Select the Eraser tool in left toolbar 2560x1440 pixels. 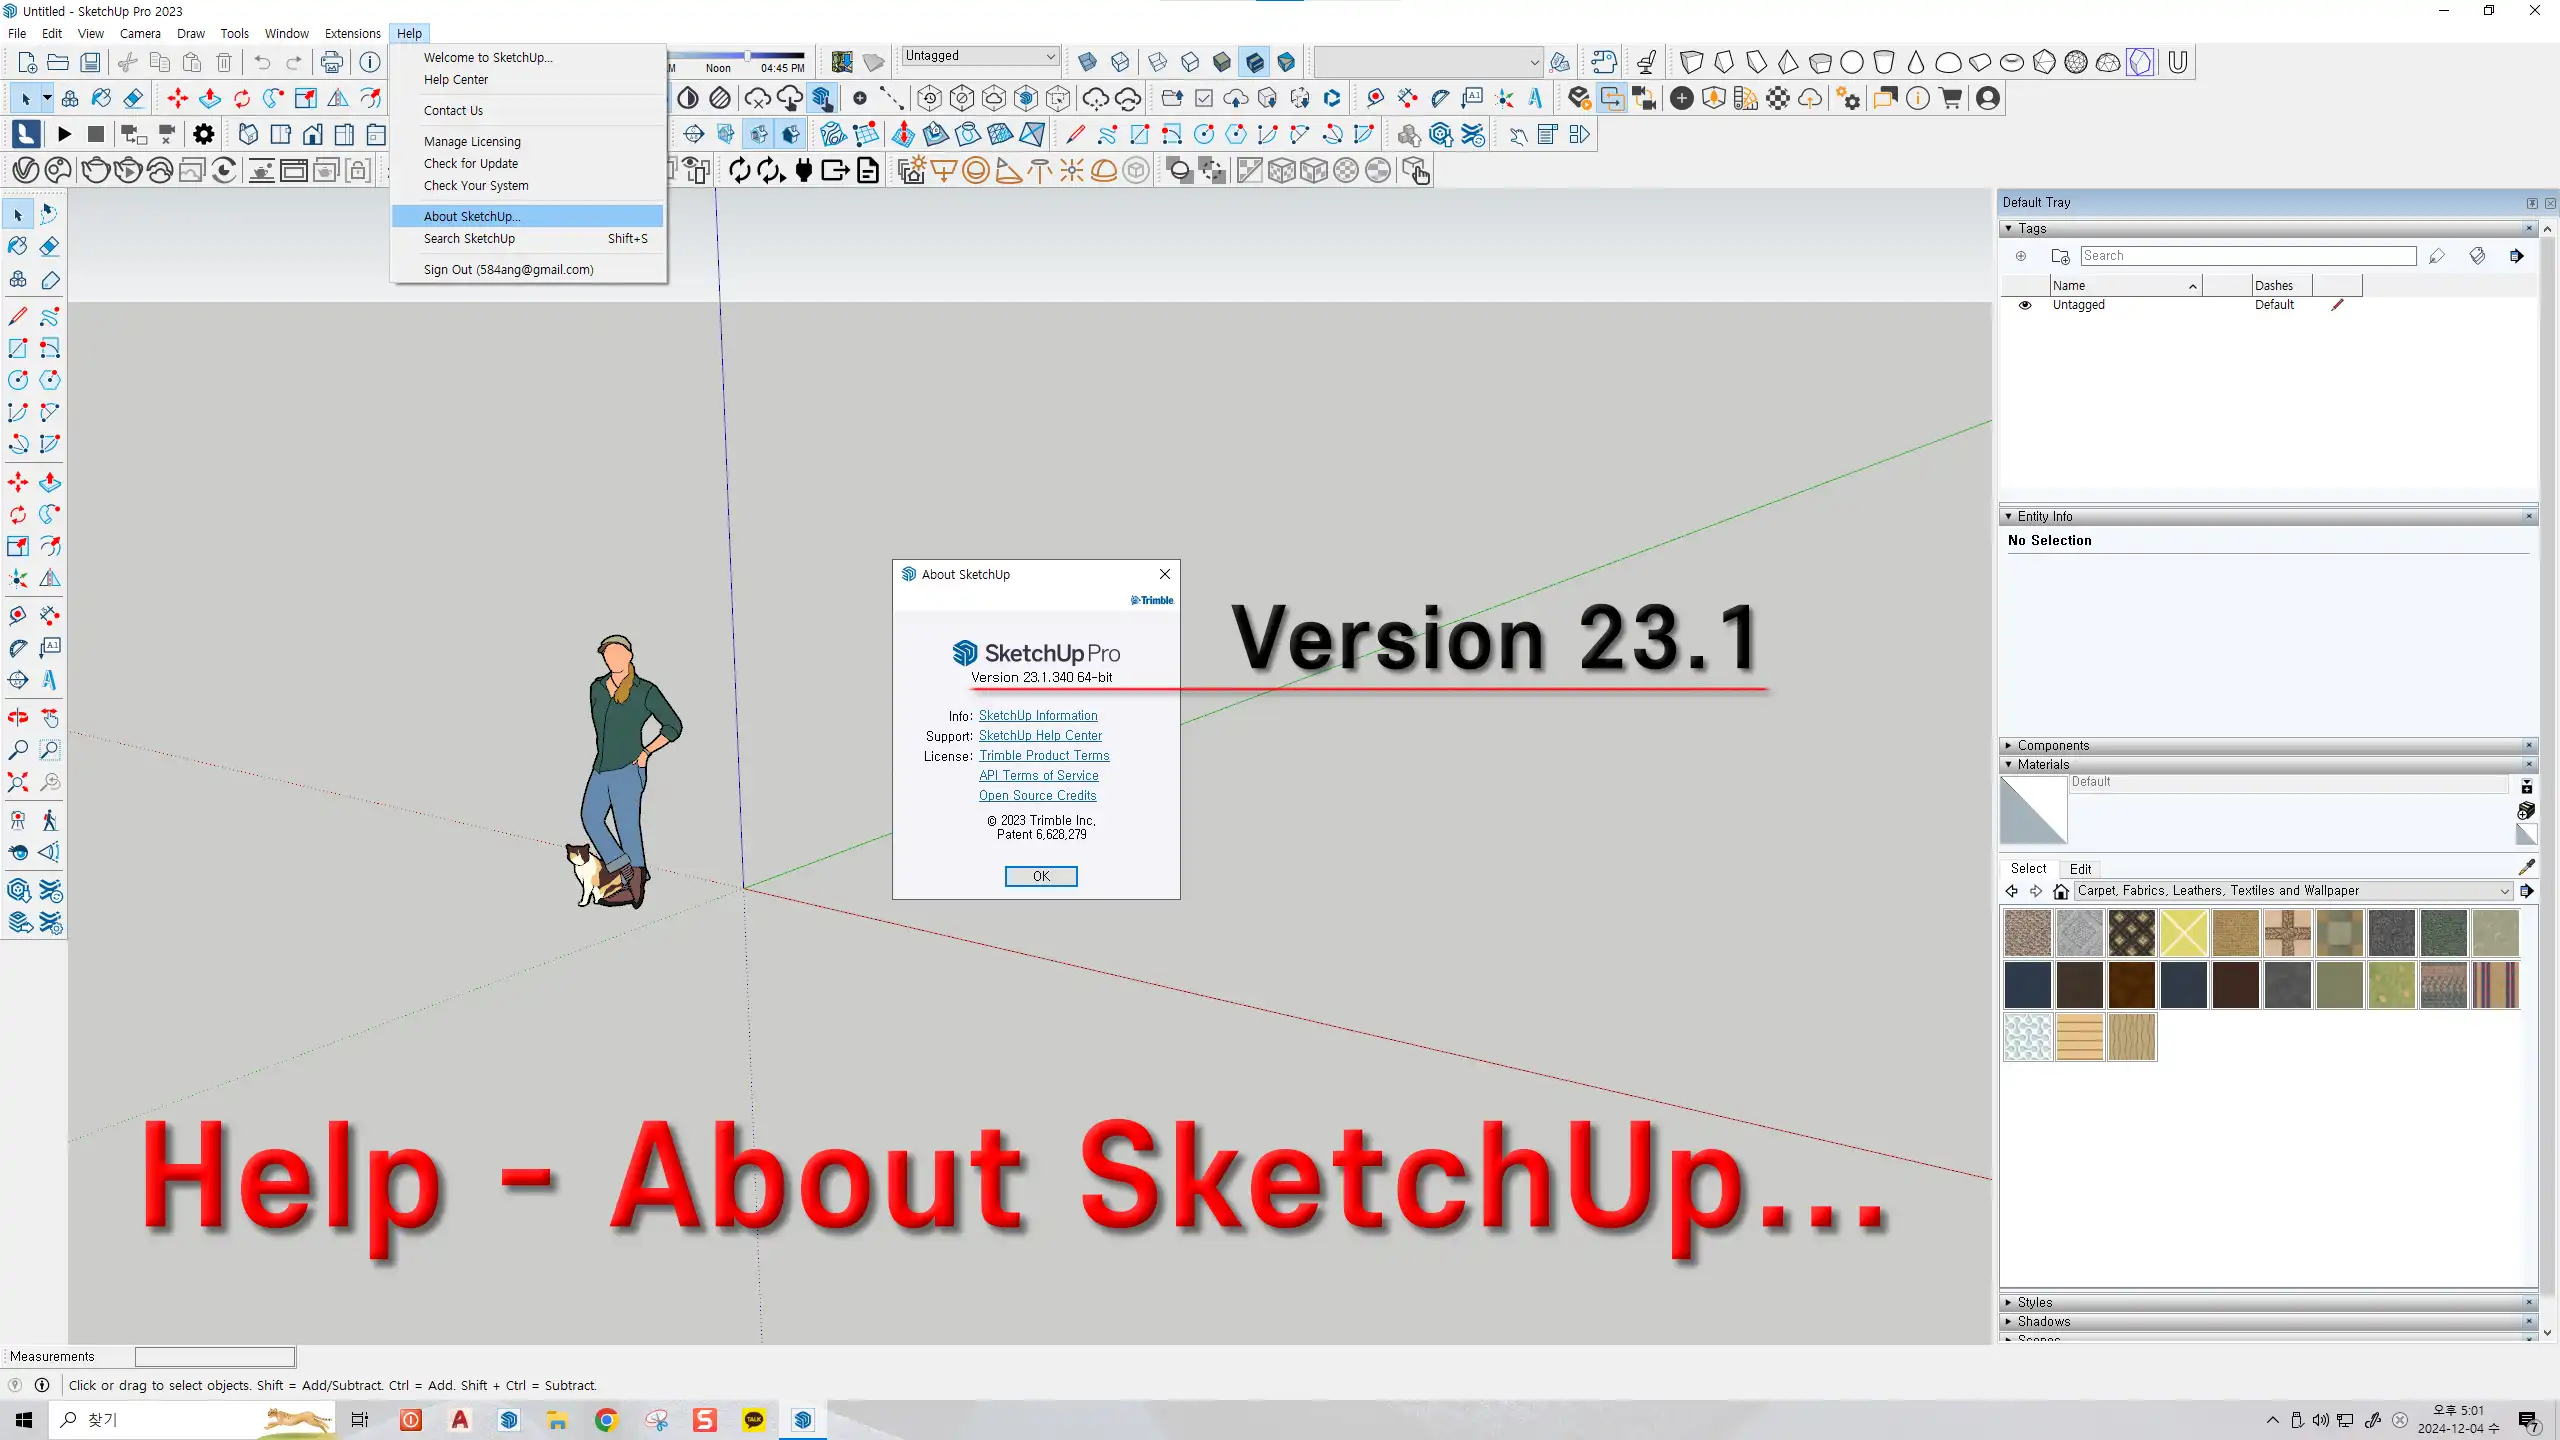tap(50, 246)
